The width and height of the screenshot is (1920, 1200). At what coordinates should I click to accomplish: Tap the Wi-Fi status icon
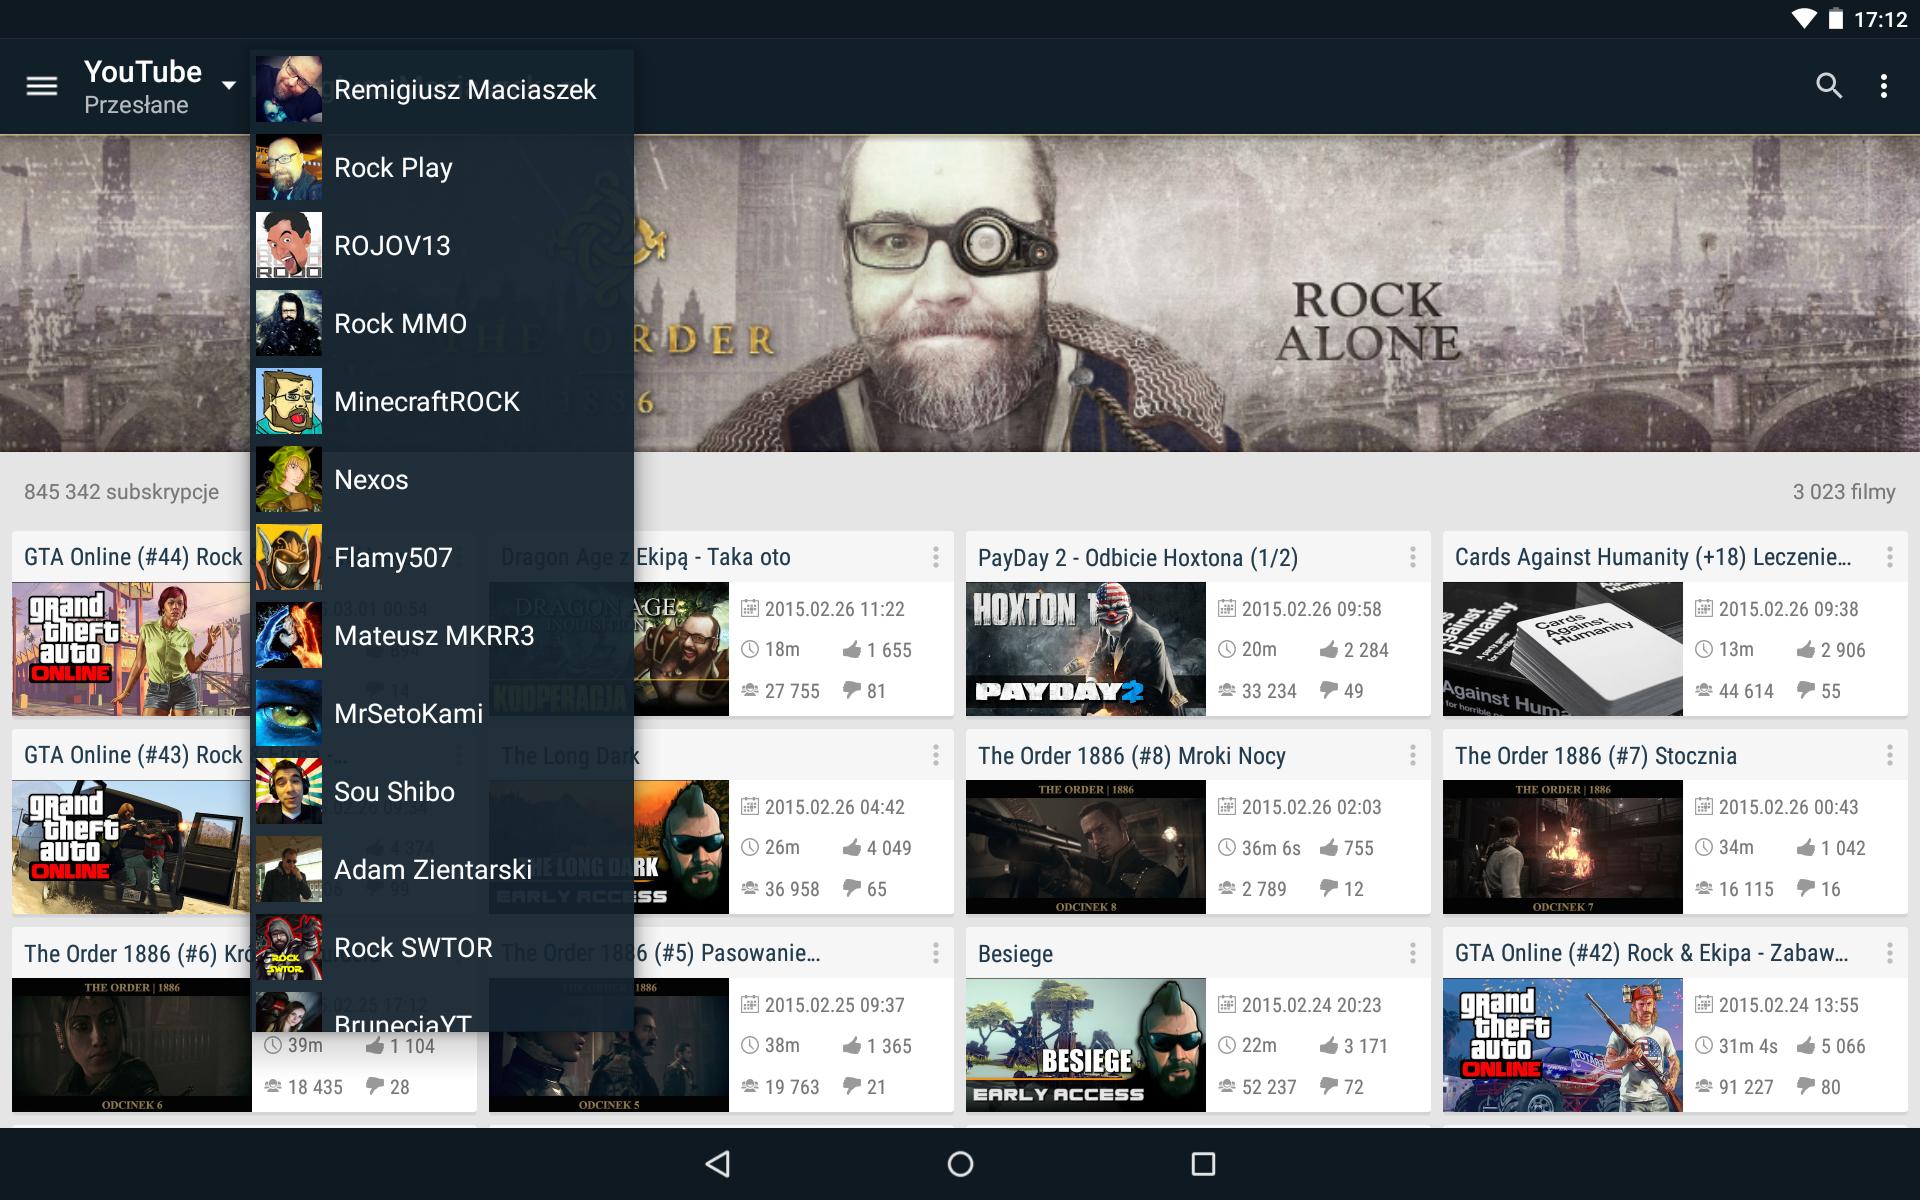tap(1804, 19)
